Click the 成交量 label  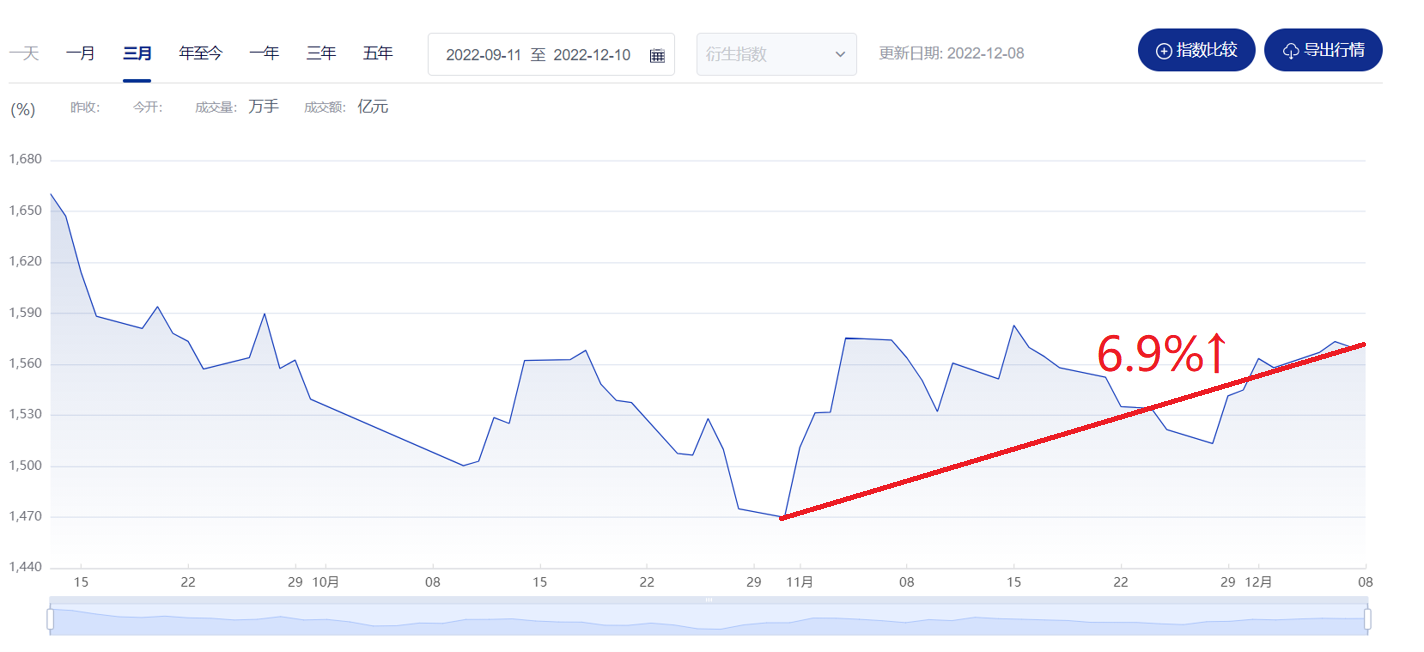[216, 107]
